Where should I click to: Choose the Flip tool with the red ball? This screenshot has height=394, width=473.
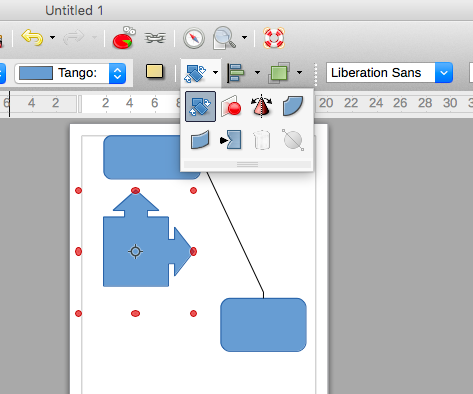(231, 107)
